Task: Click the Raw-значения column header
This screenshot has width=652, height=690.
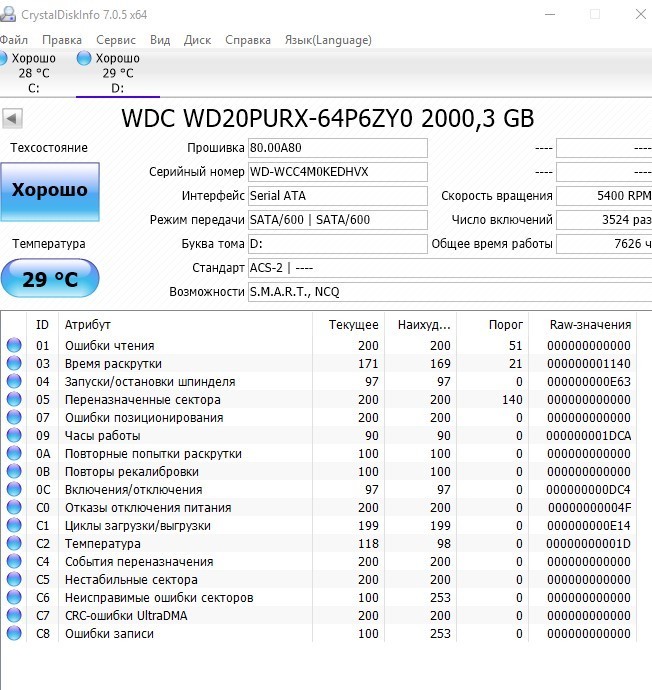Action: click(x=582, y=325)
